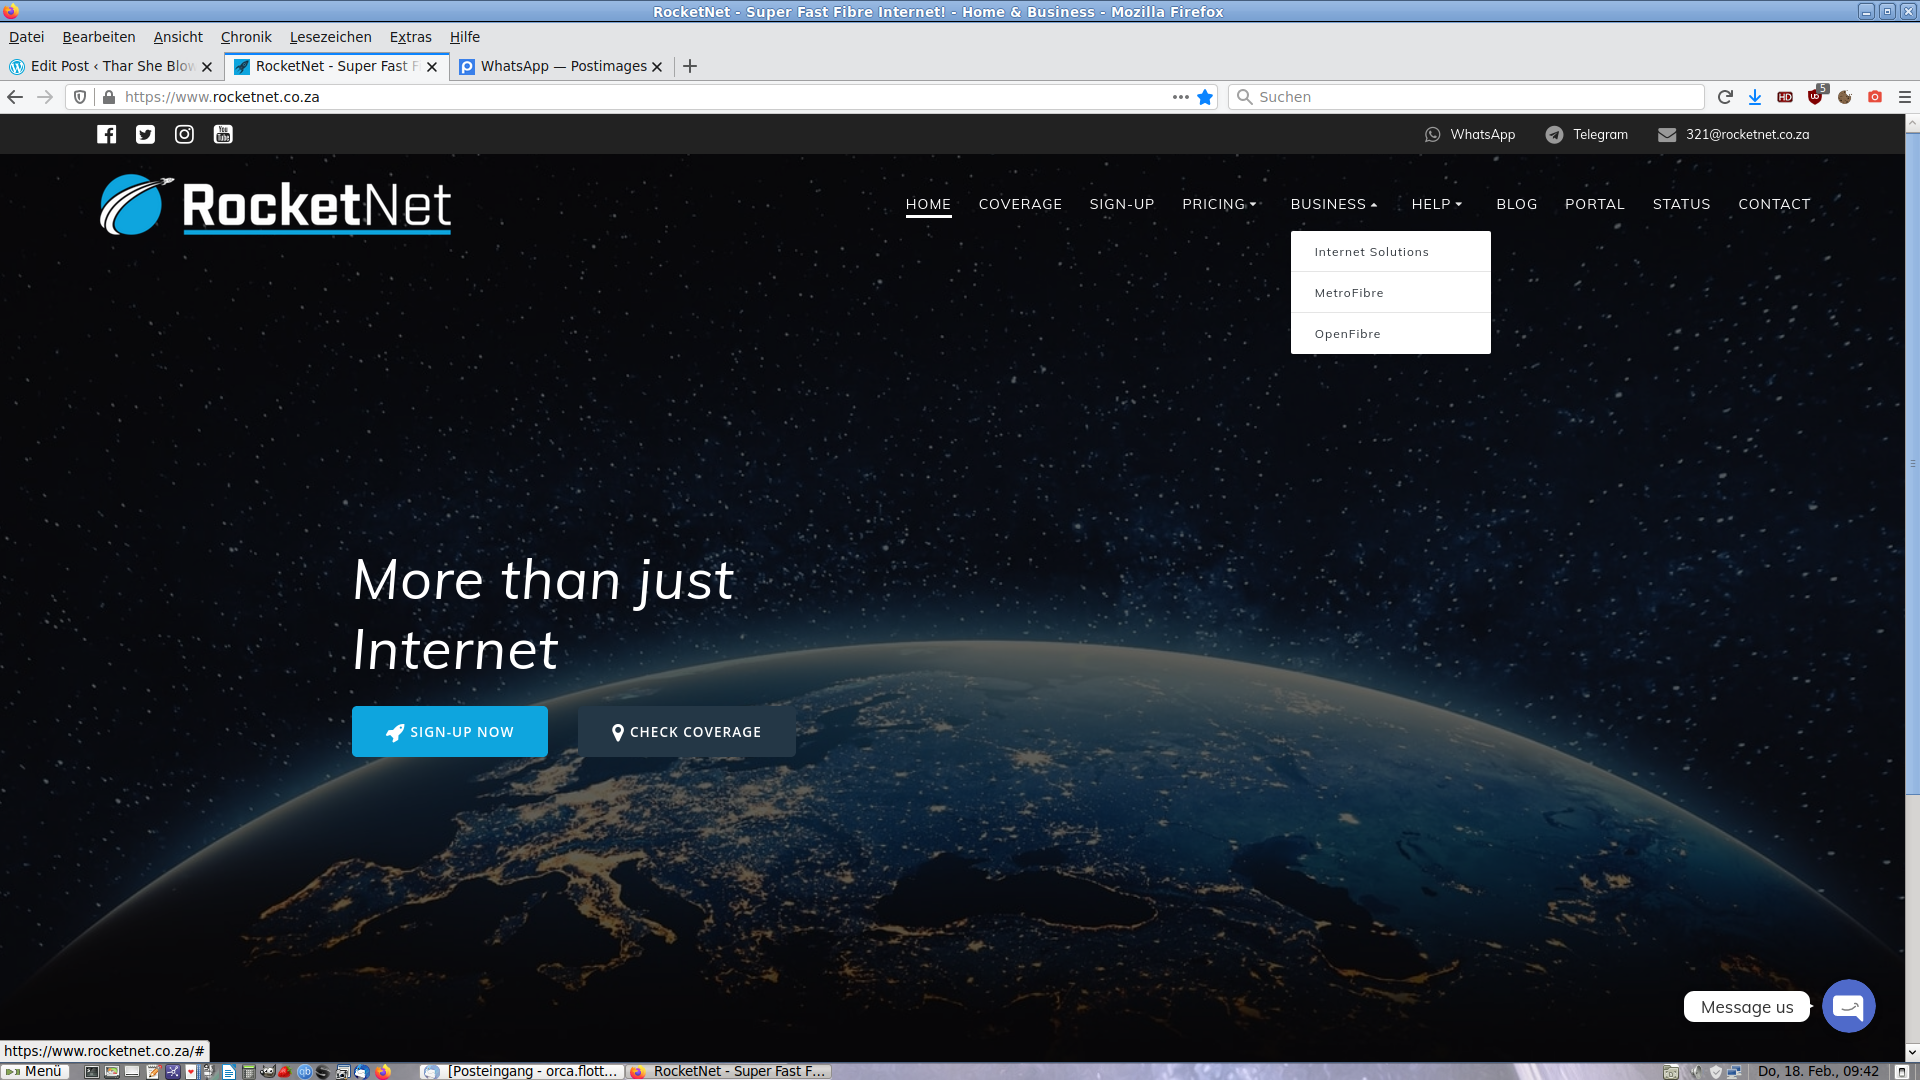
Task: Open the calculator icon in taskbar
Action: tap(249, 1071)
